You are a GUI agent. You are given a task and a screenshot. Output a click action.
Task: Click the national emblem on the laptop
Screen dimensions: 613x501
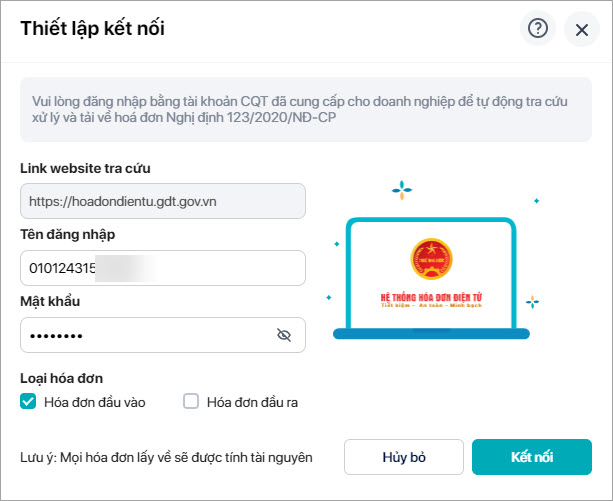[430, 259]
